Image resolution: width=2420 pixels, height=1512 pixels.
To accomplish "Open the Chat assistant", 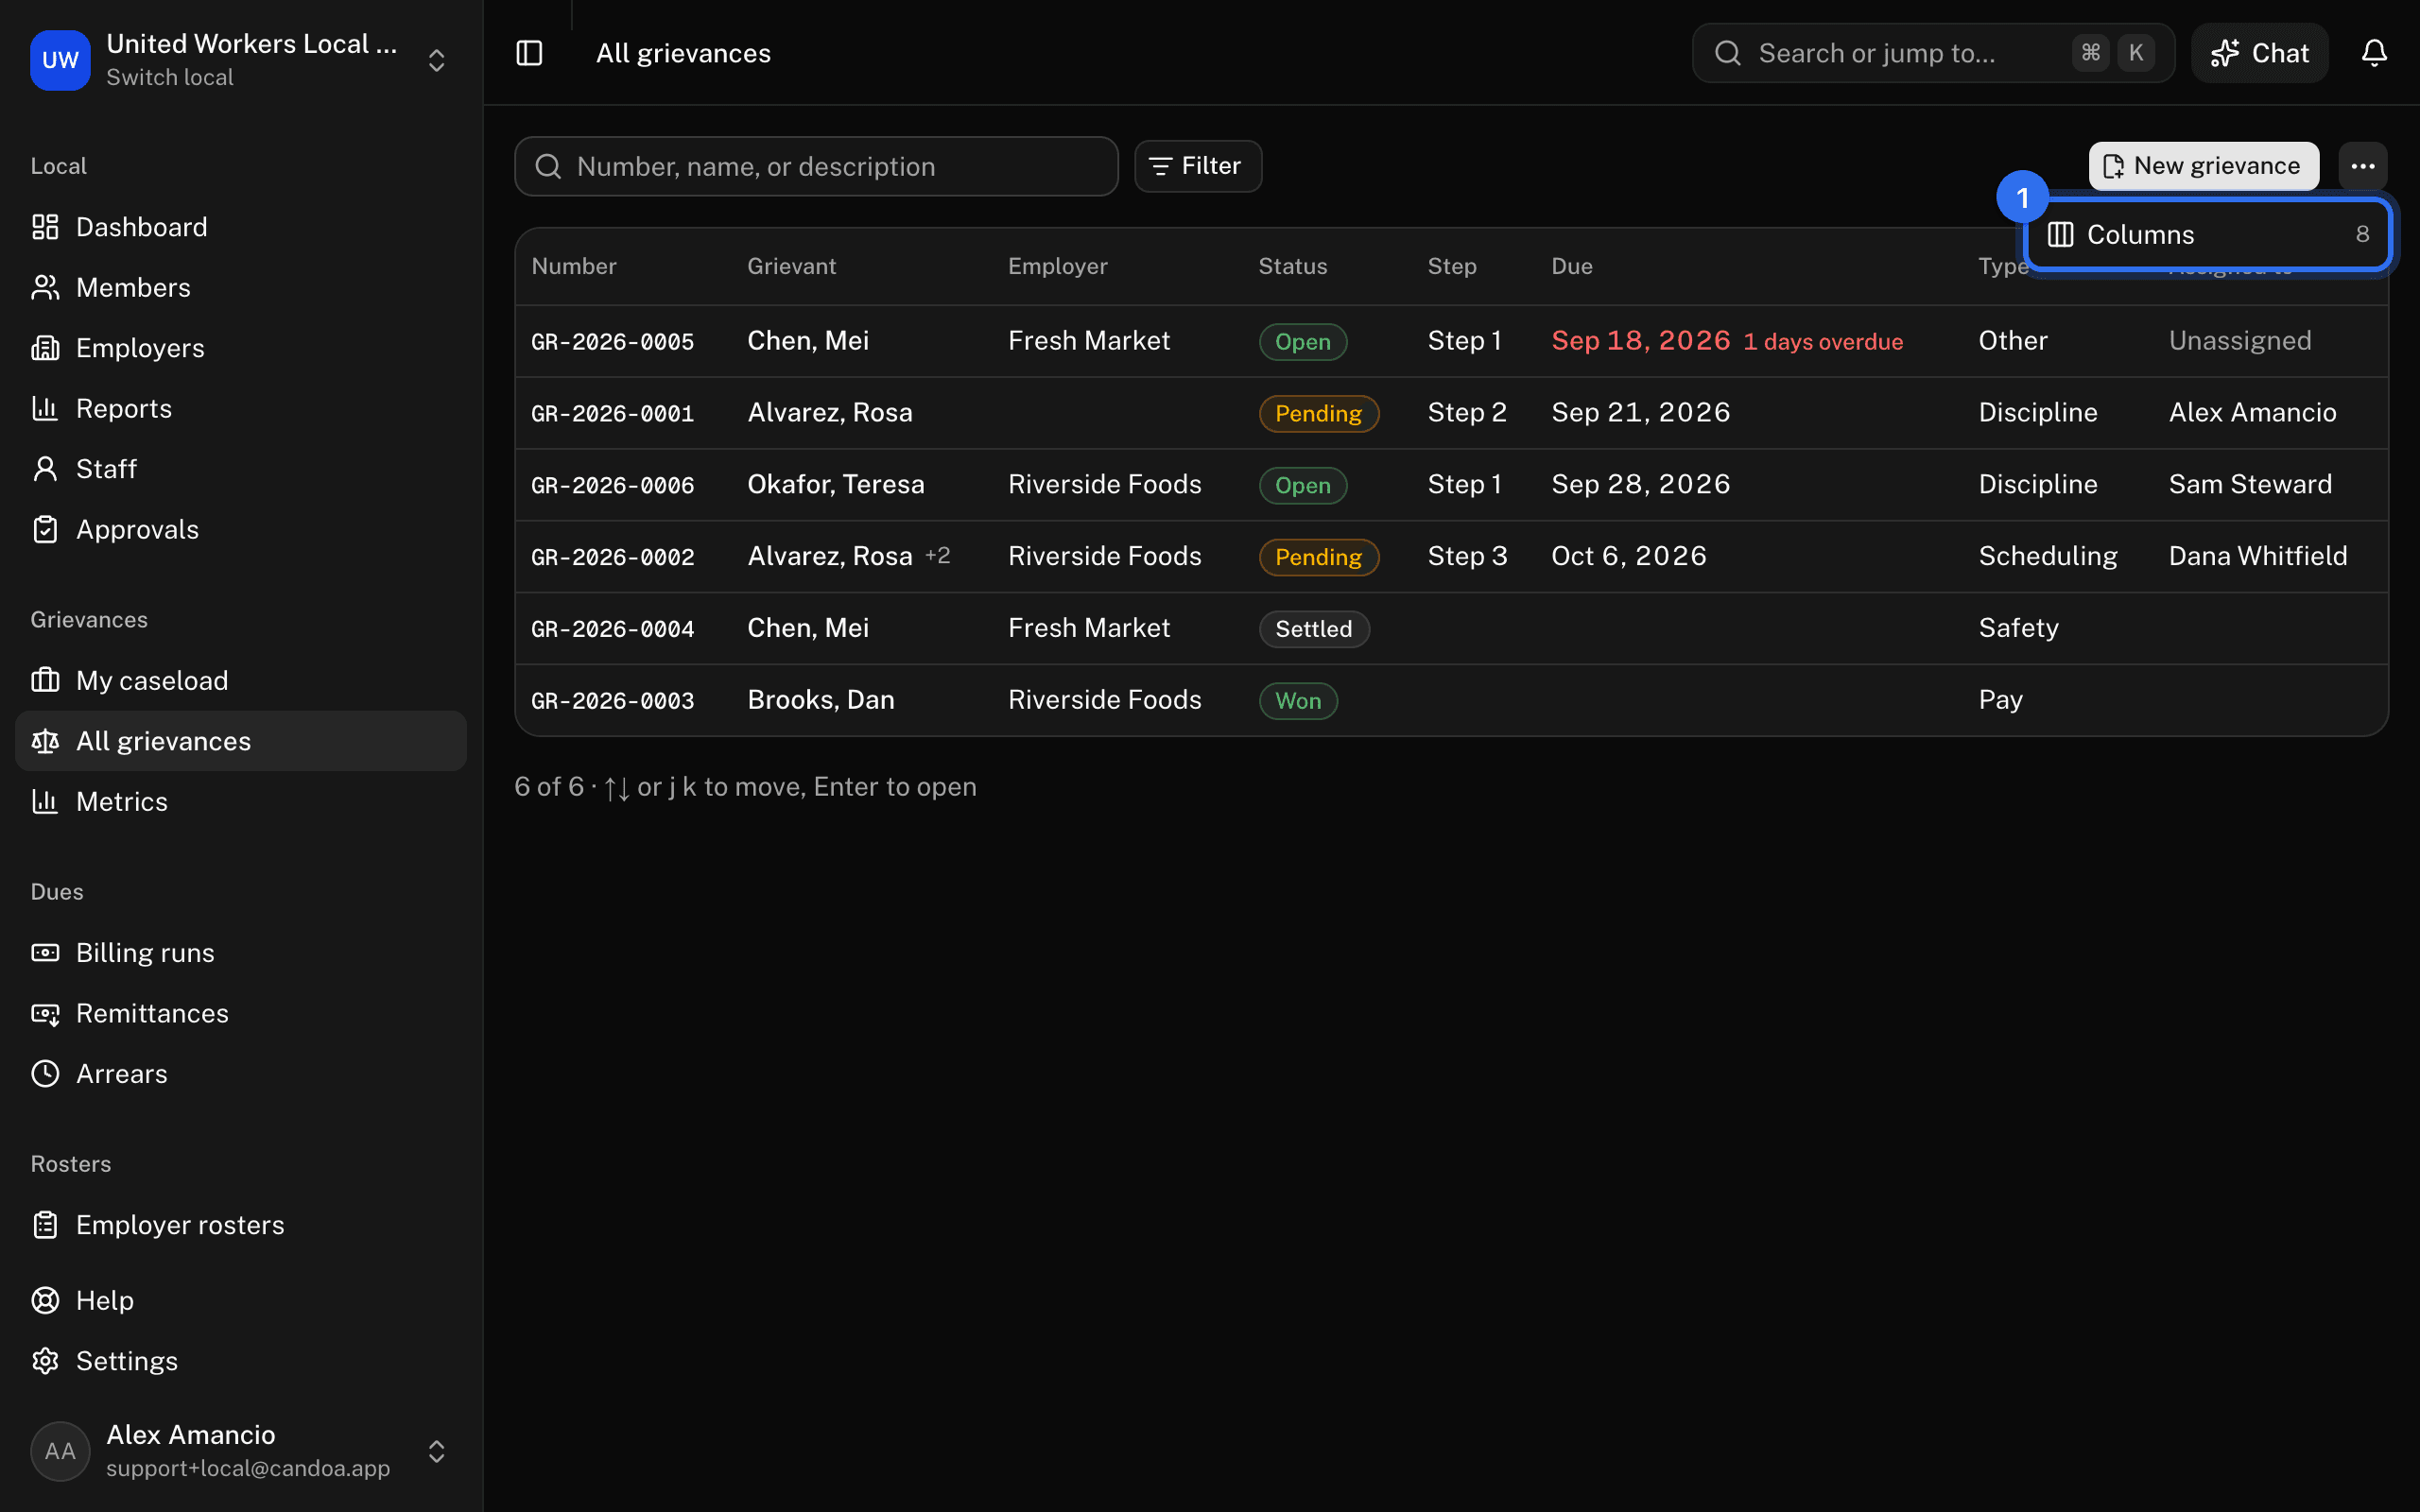I will 2259,53.
